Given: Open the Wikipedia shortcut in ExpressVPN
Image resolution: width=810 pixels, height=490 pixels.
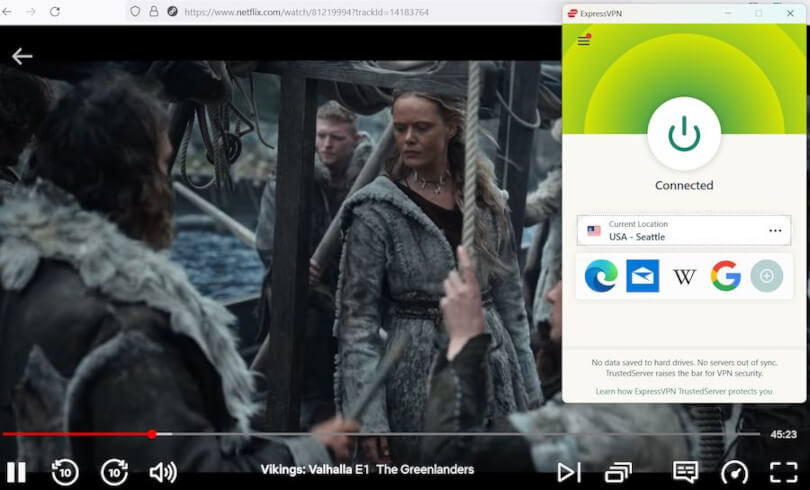Looking at the screenshot, I should tap(684, 277).
